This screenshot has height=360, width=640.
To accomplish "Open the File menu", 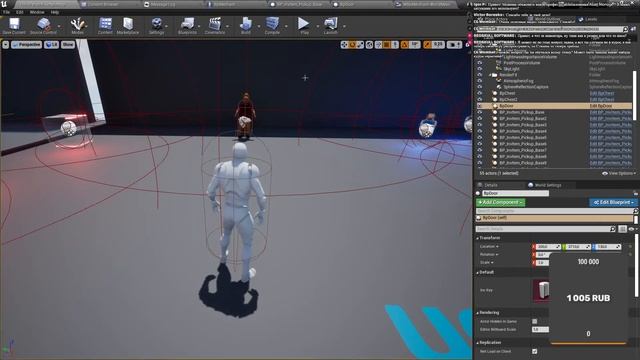I will pyautogui.click(x=7, y=12).
